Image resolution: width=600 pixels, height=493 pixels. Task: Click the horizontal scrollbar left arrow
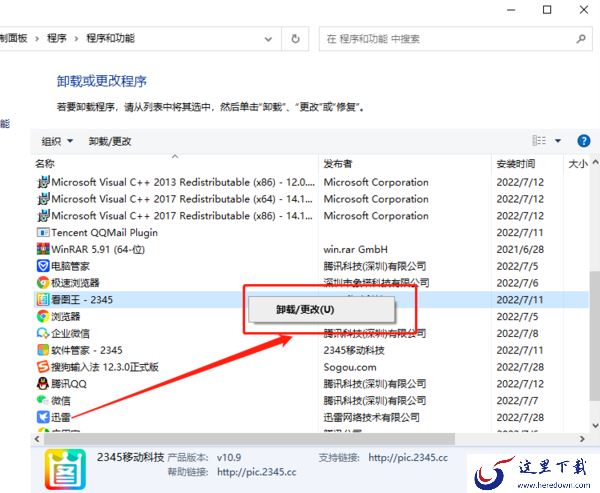pos(37,439)
